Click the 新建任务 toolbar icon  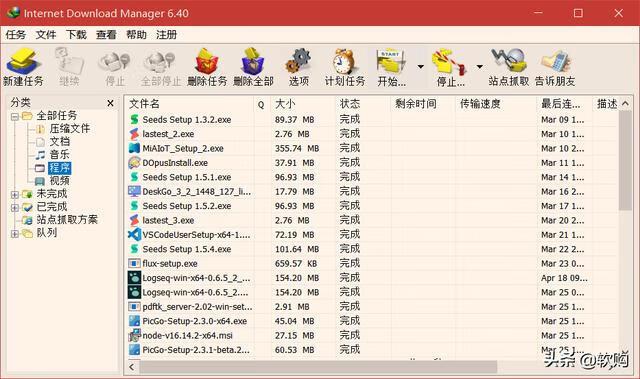pos(23,62)
